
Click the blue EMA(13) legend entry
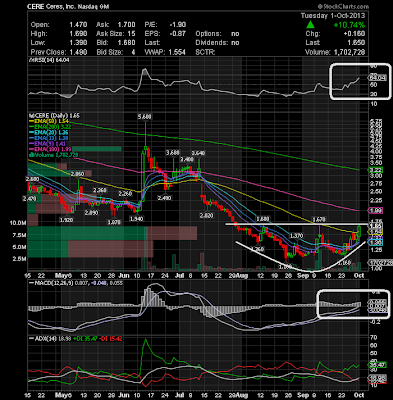[49, 138]
